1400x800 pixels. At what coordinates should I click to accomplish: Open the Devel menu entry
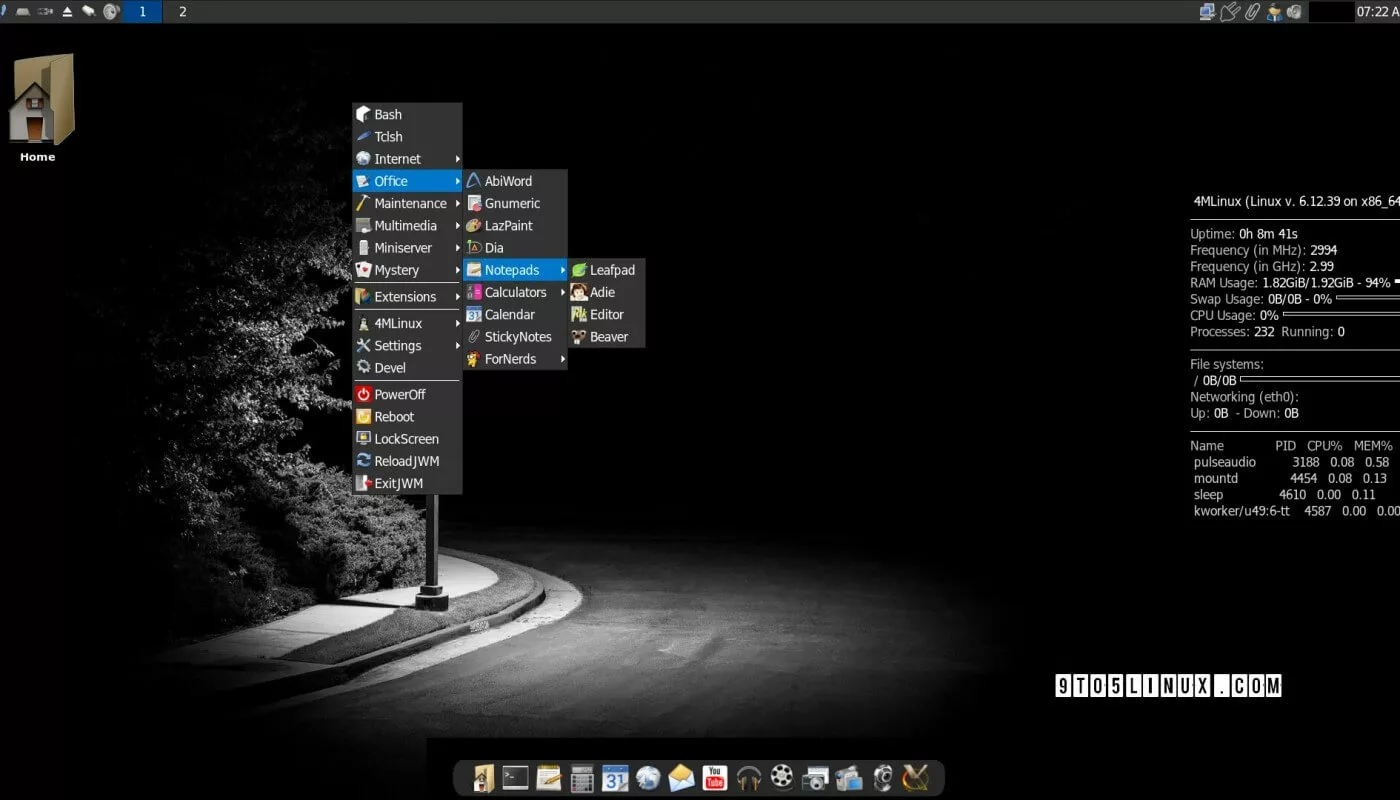click(407, 368)
